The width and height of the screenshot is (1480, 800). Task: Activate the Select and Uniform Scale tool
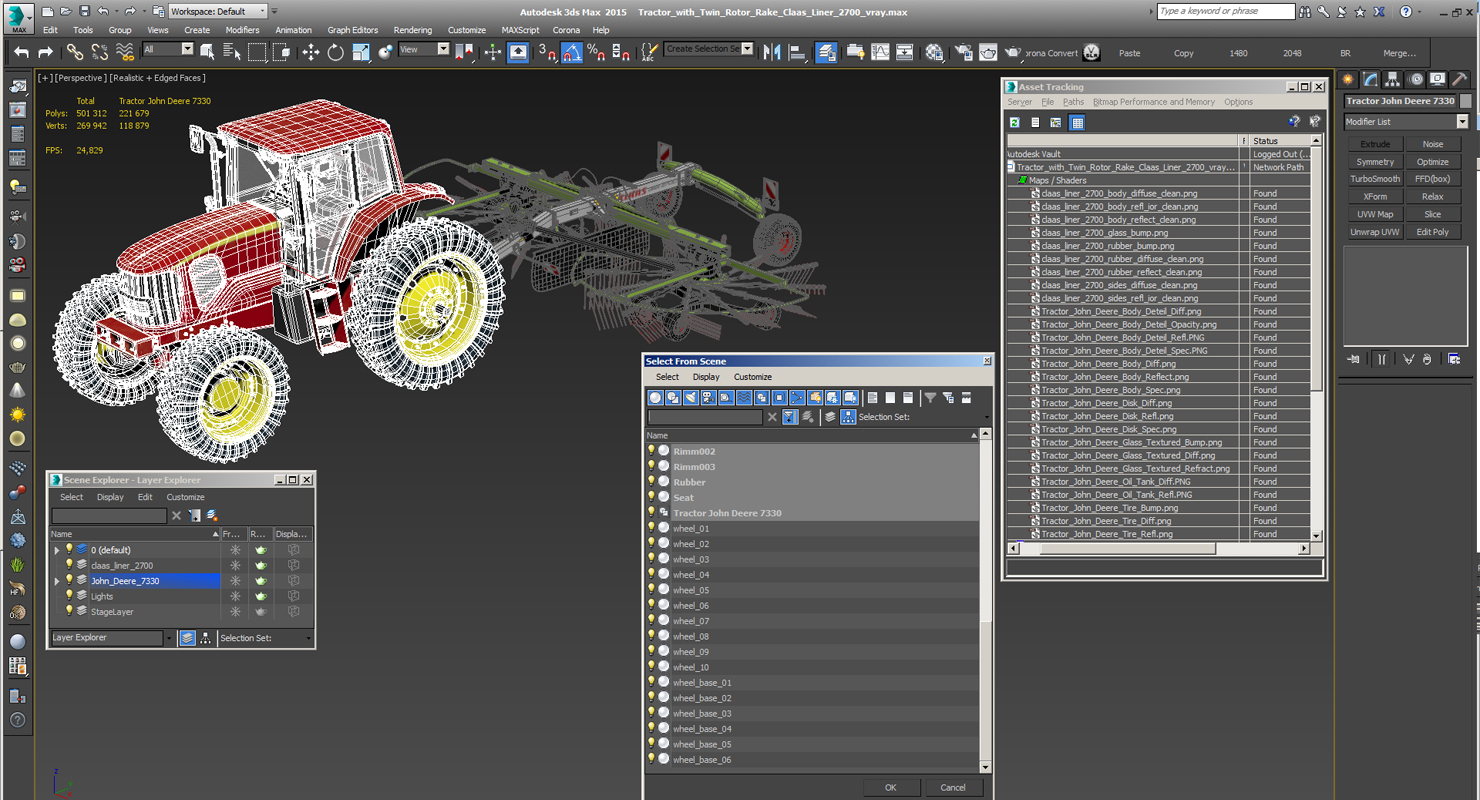pyautogui.click(x=361, y=52)
